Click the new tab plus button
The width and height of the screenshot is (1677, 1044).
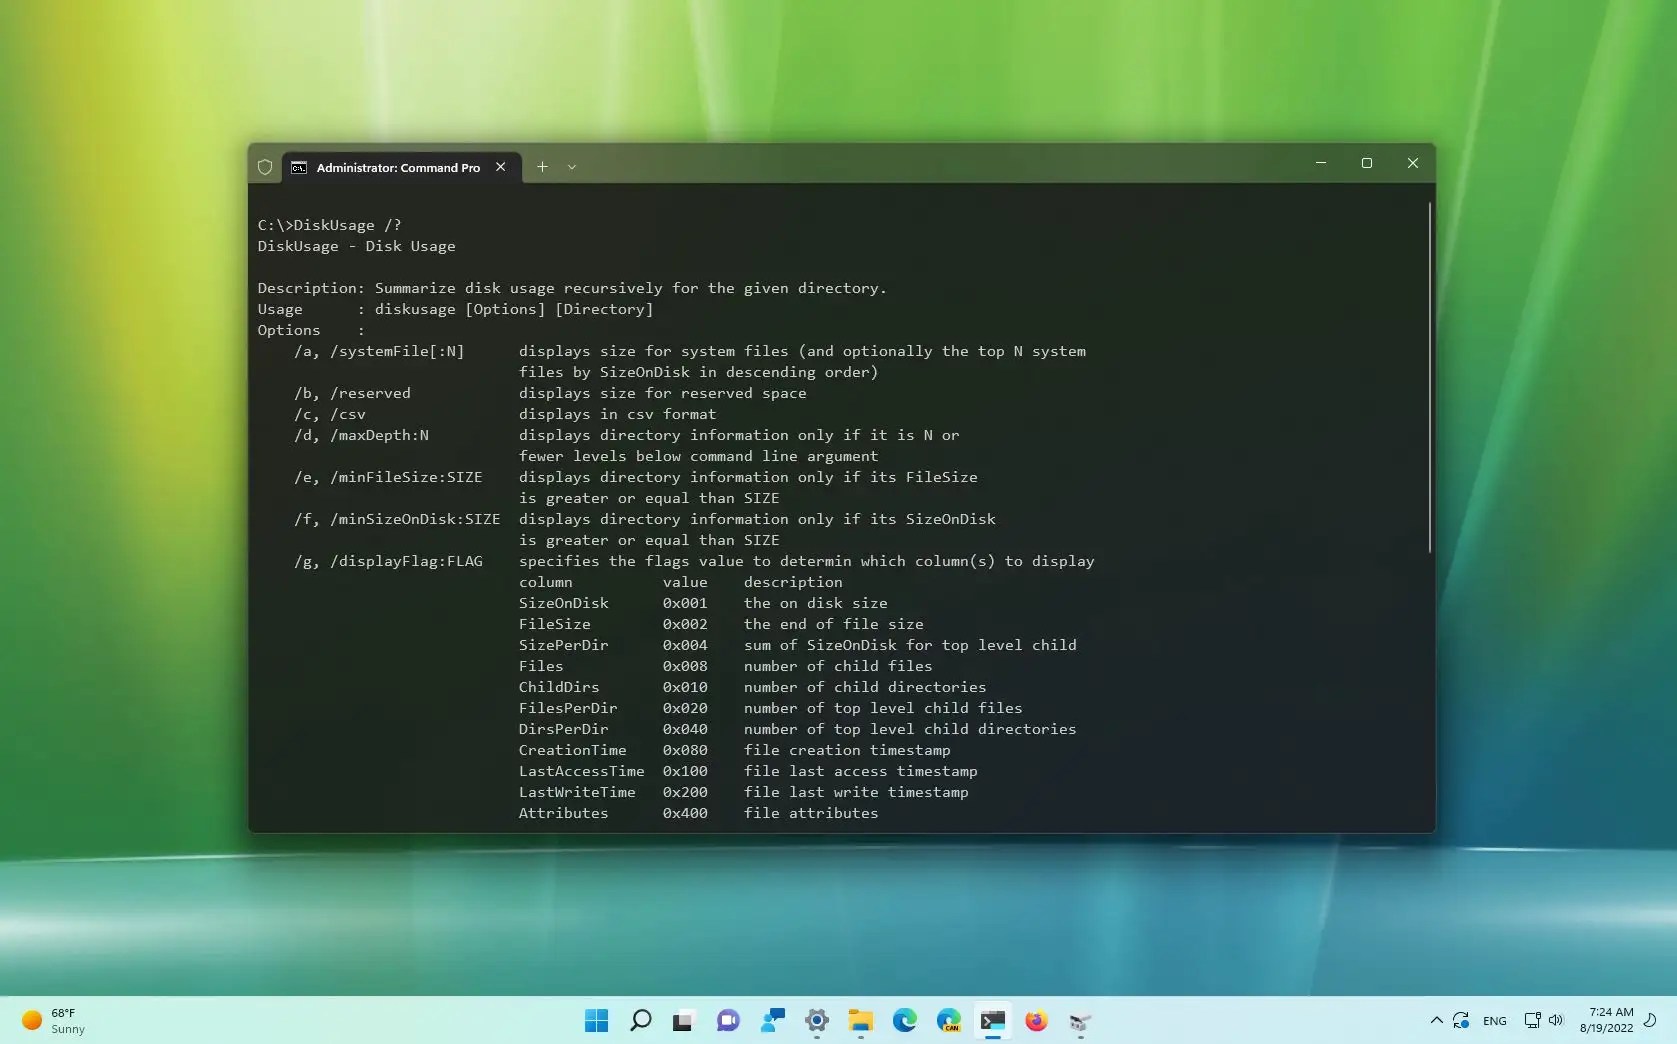click(541, 167)
